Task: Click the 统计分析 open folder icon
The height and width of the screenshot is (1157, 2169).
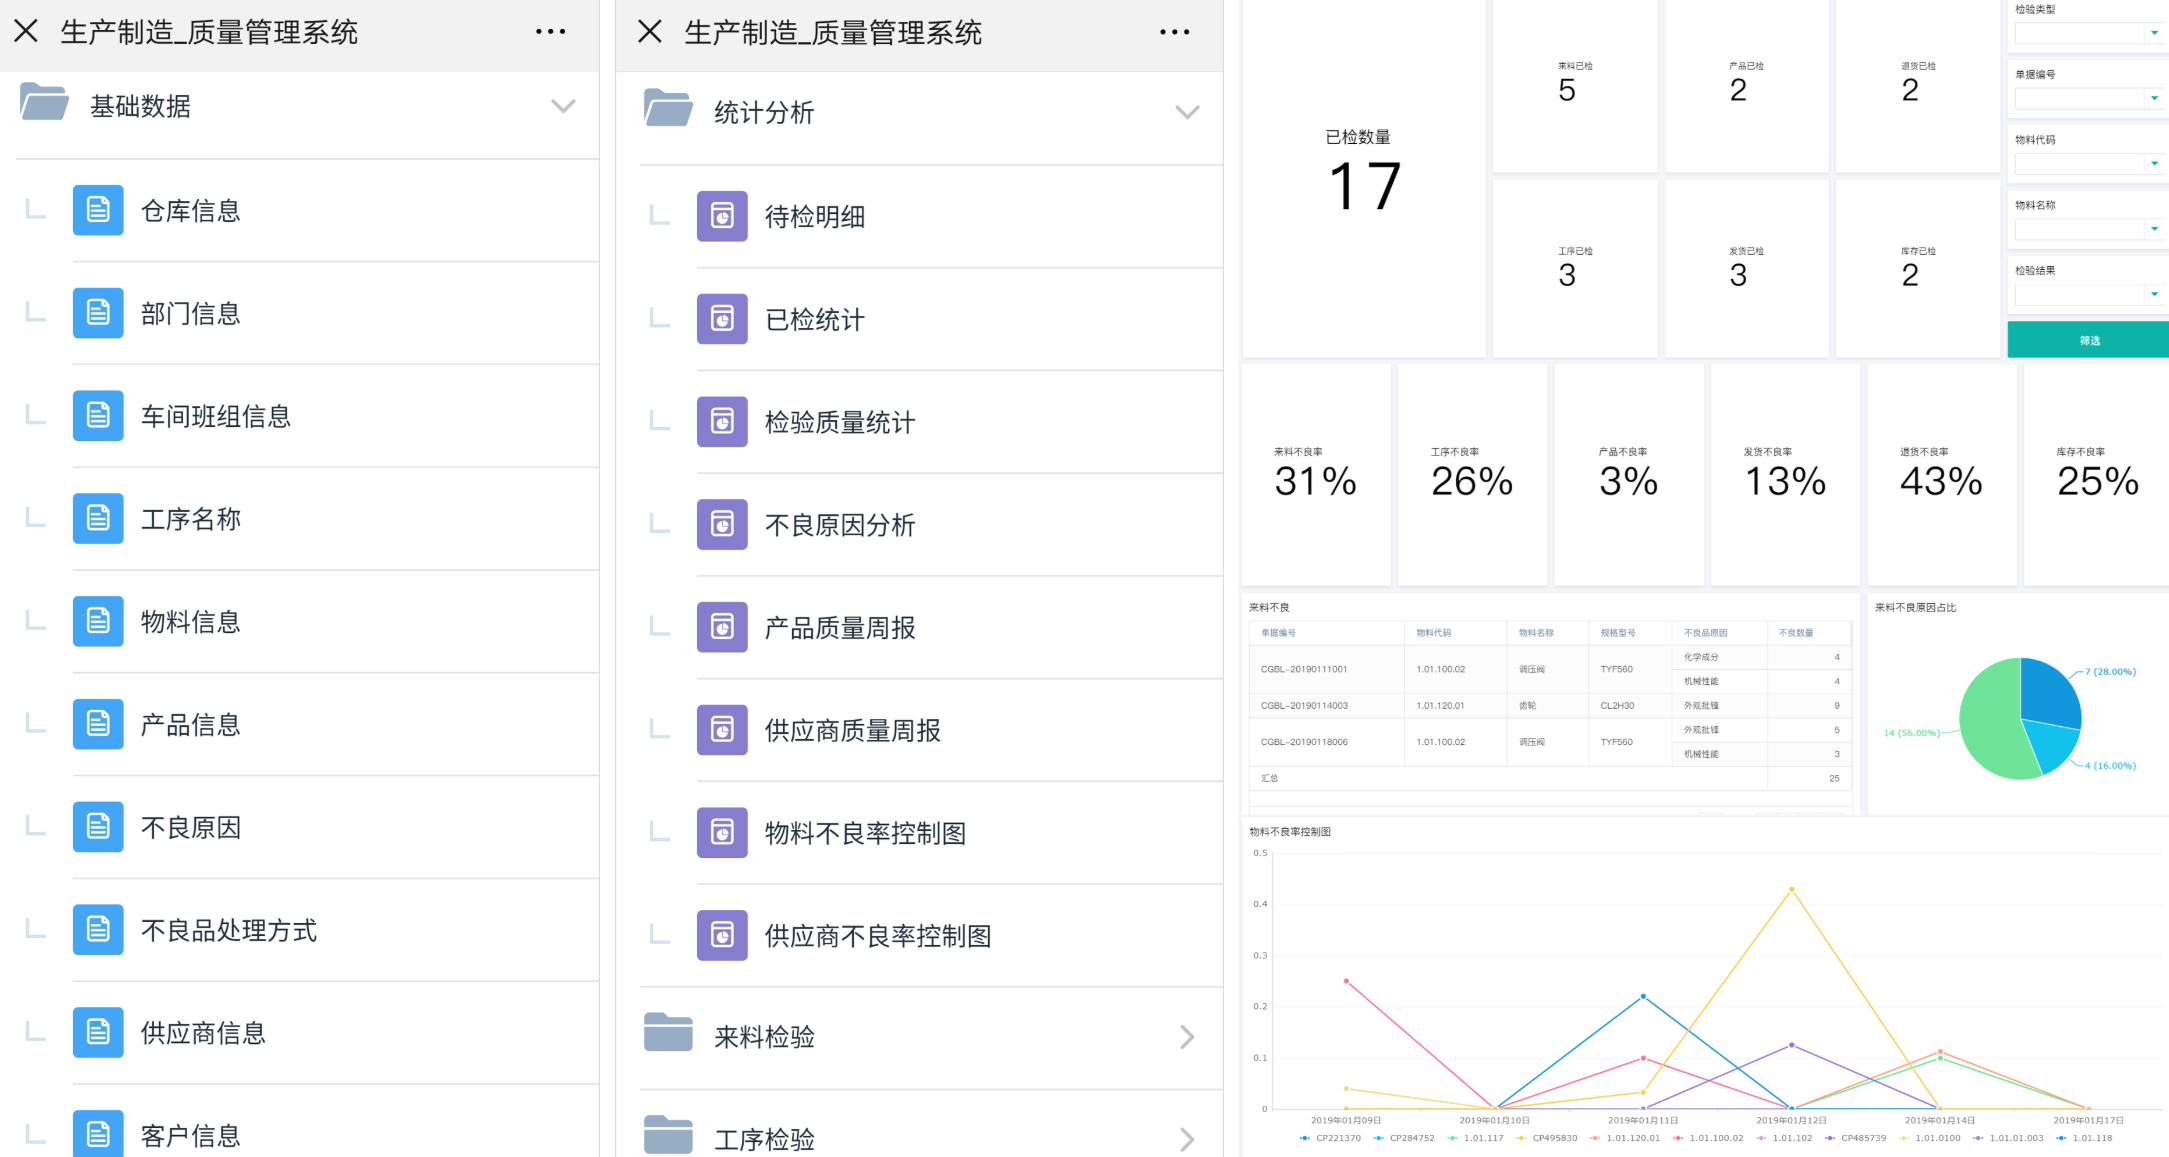Action: point(668,109)
